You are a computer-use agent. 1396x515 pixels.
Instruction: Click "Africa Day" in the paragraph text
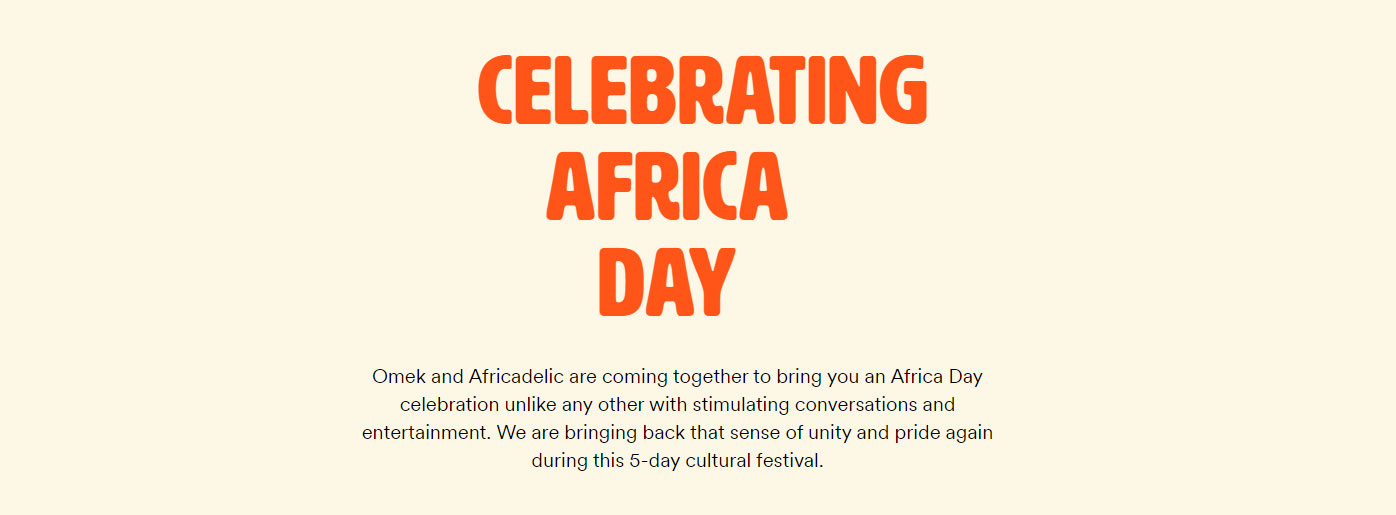(937, 377)
